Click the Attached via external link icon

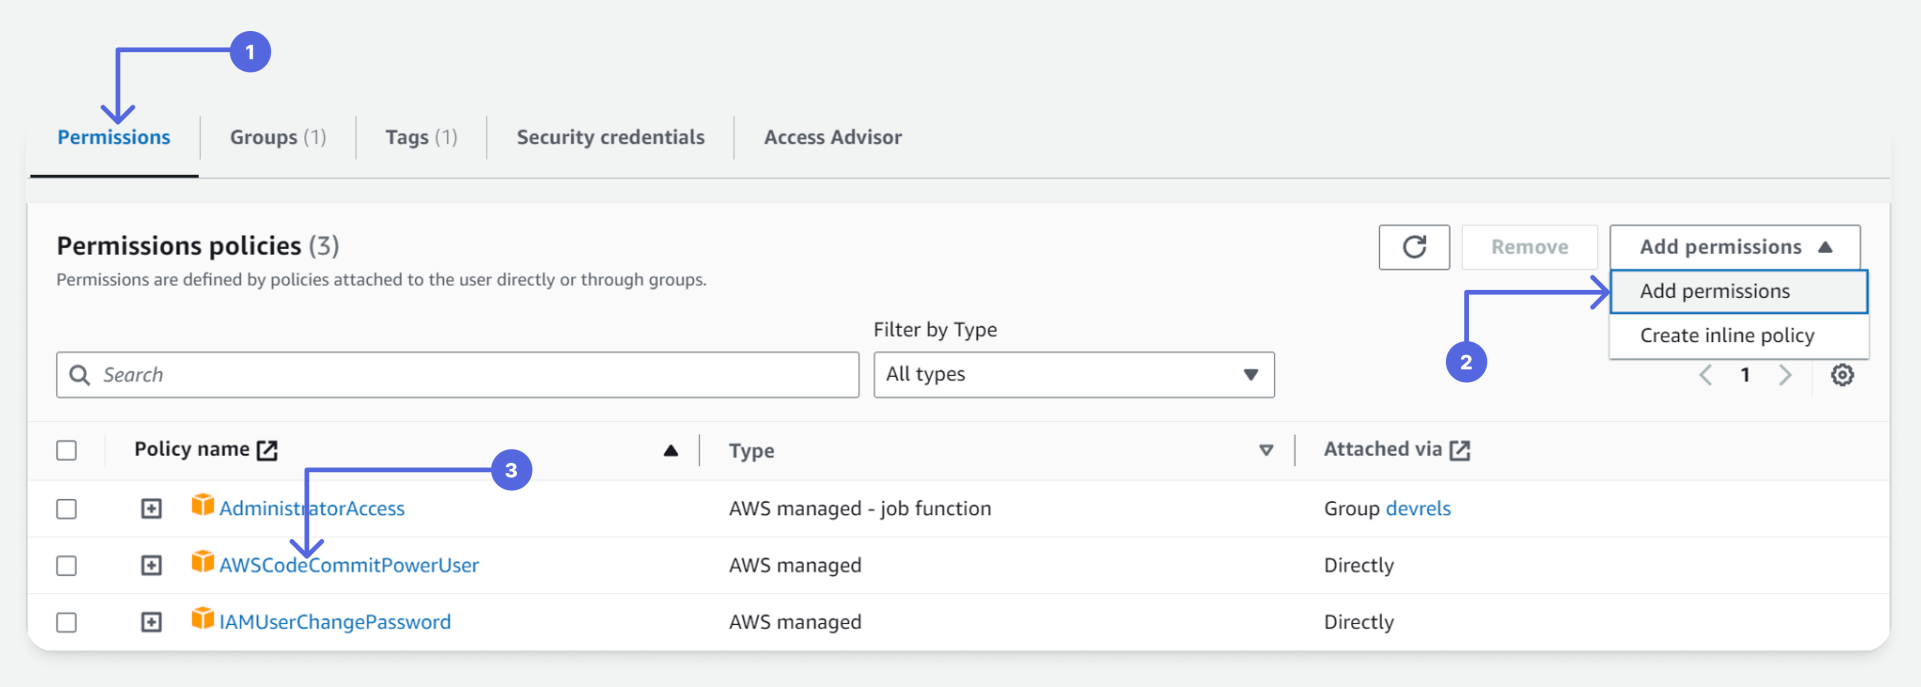click(x=1460, y=450)
